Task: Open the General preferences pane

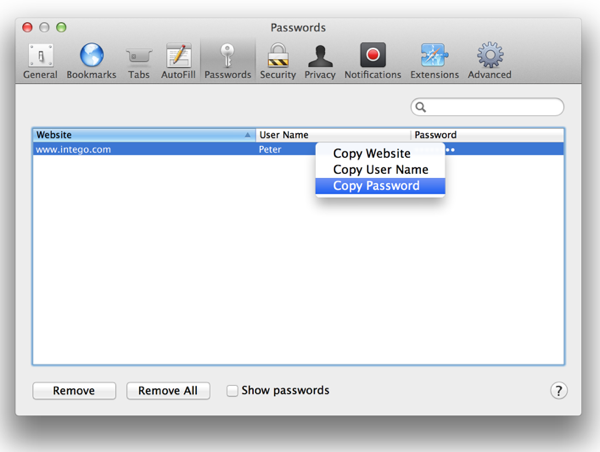Action: [x=40, y=61]
